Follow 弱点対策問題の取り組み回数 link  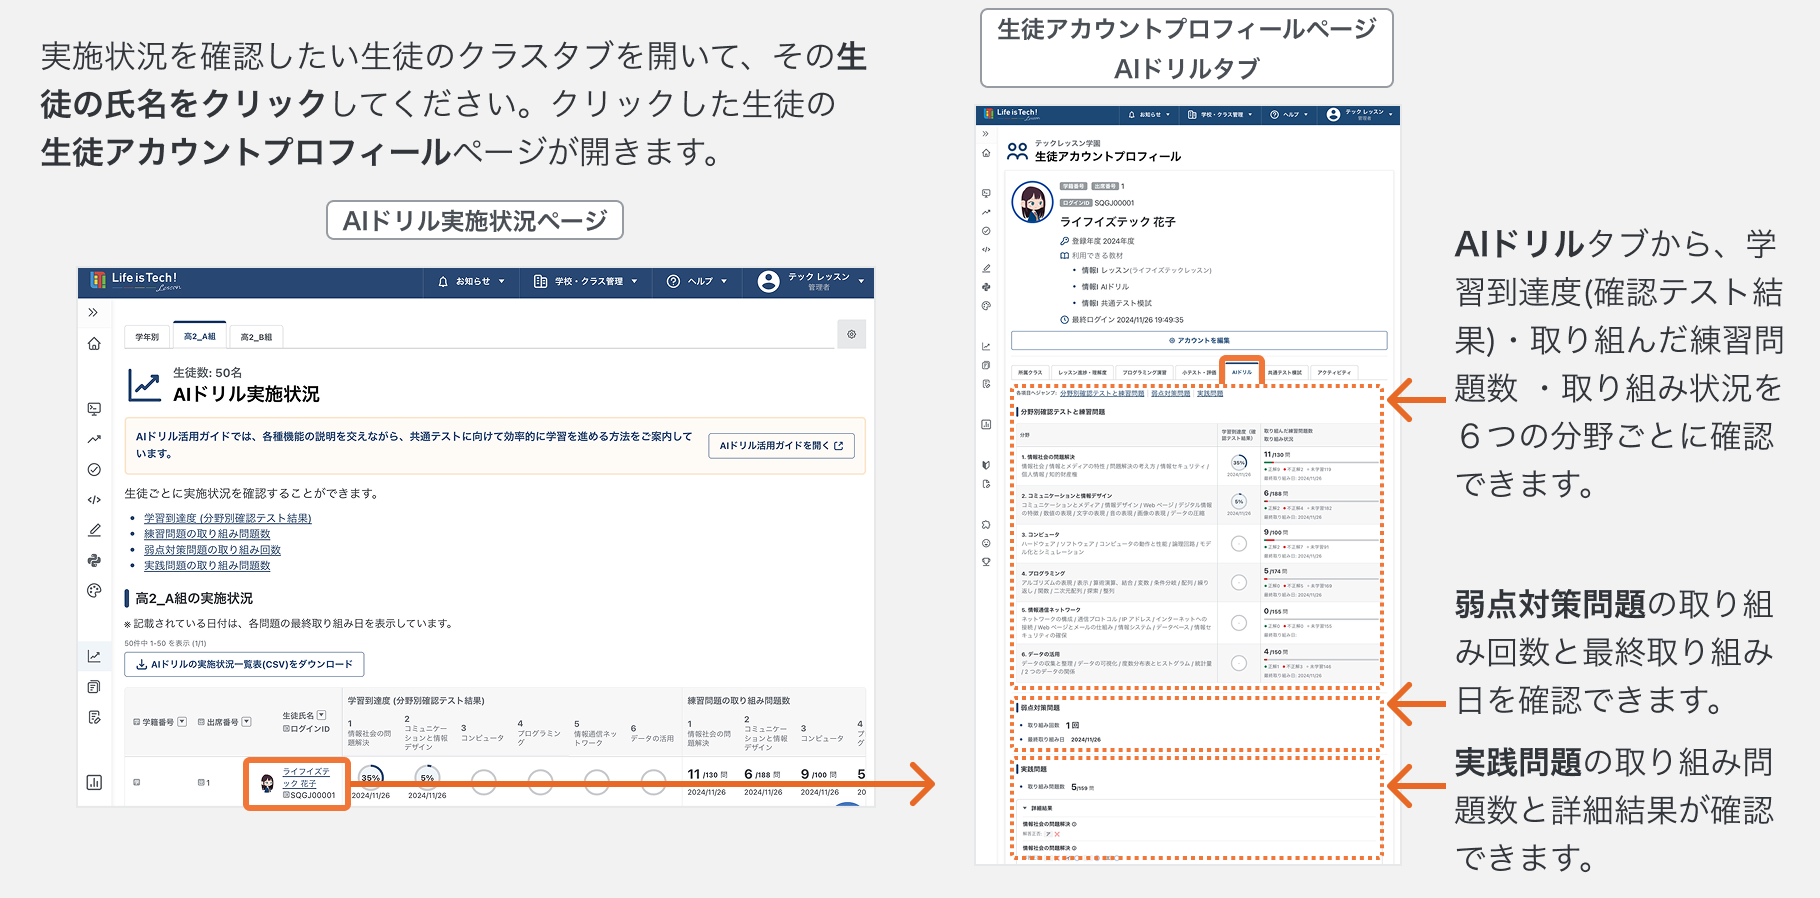[212, 550]
